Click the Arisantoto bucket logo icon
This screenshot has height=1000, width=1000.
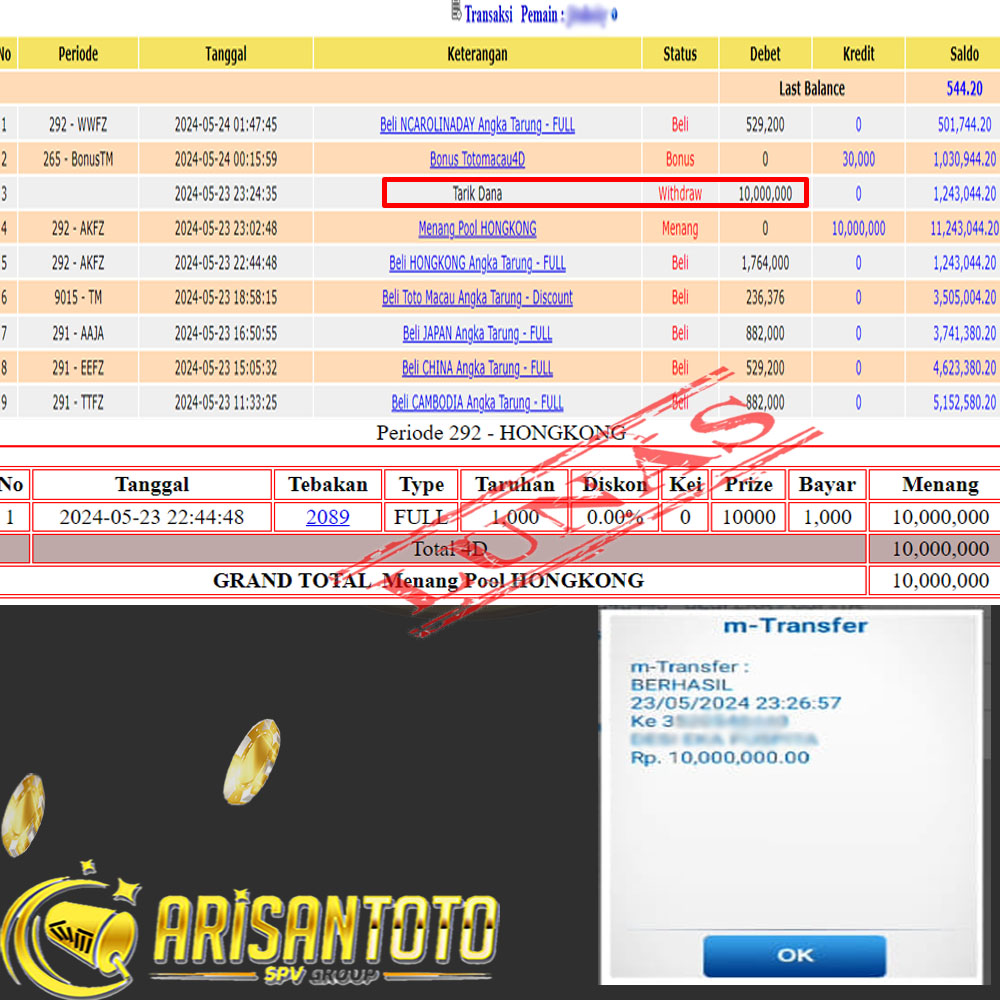pyautogui.click(x=71, y=930)
